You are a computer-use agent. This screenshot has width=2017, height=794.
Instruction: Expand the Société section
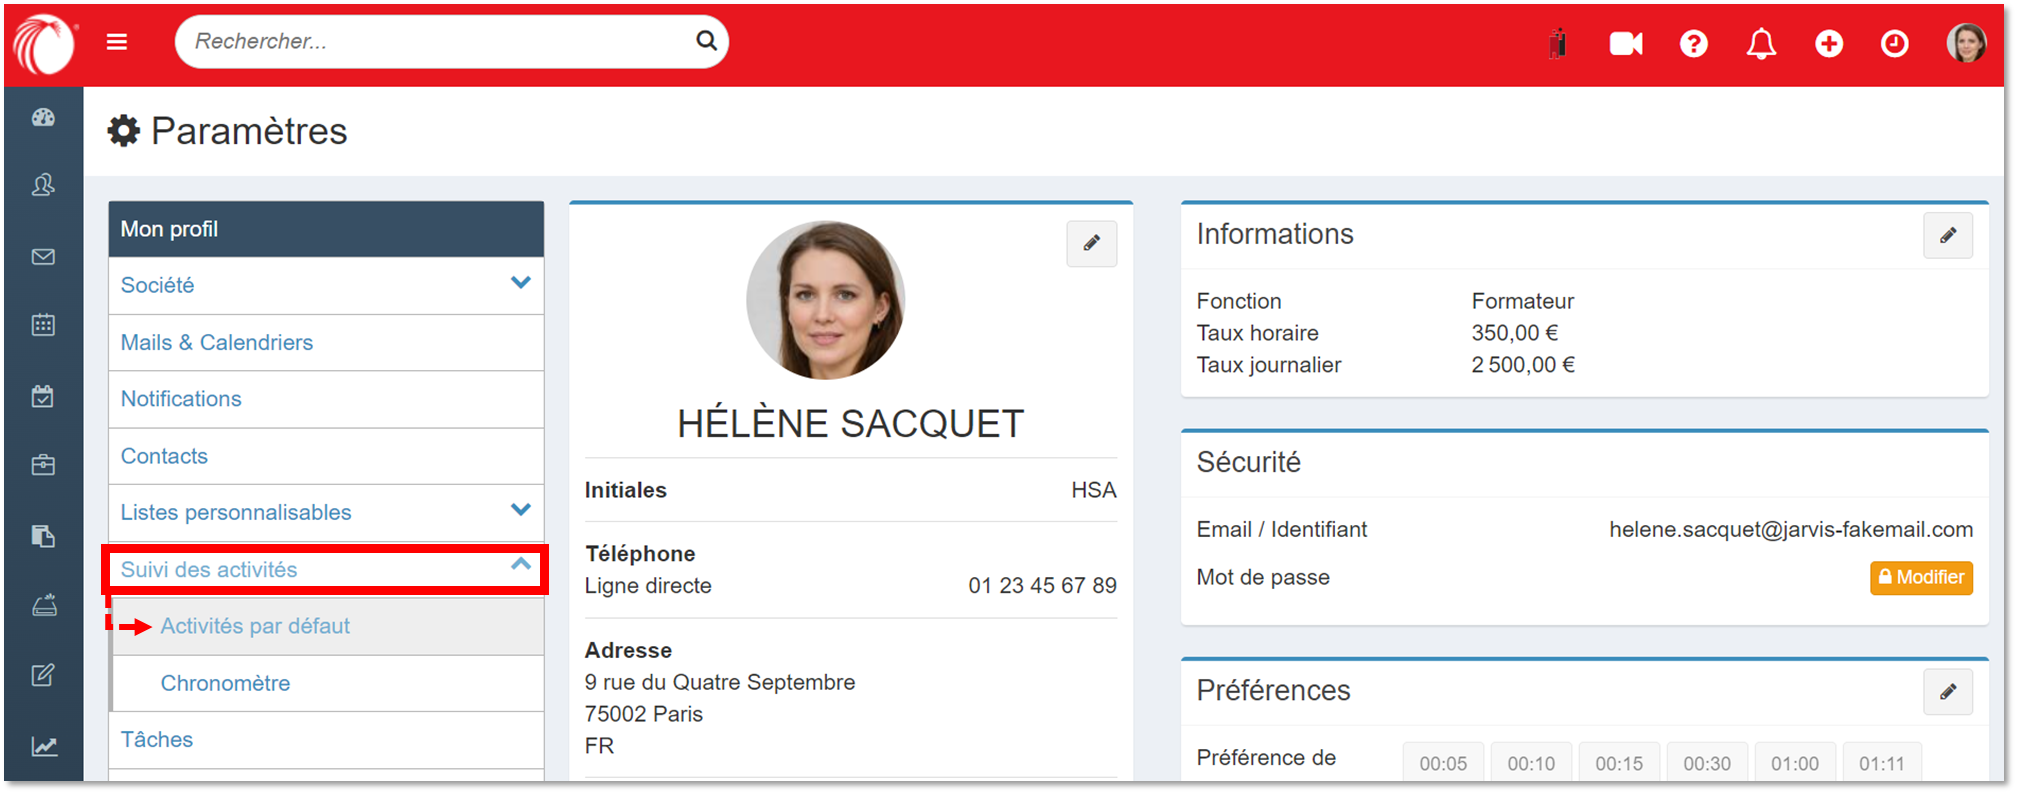pos(520,284)
